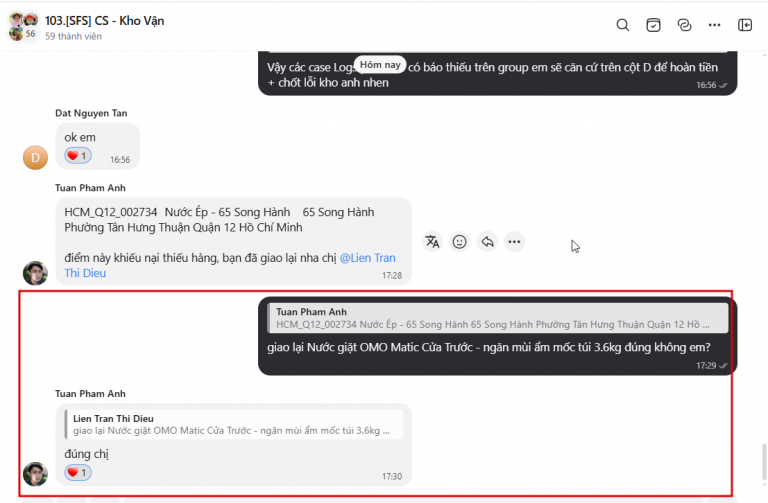Open Tuan Pham Anh's avatar beside 'đúng chị'

[35, 474]
